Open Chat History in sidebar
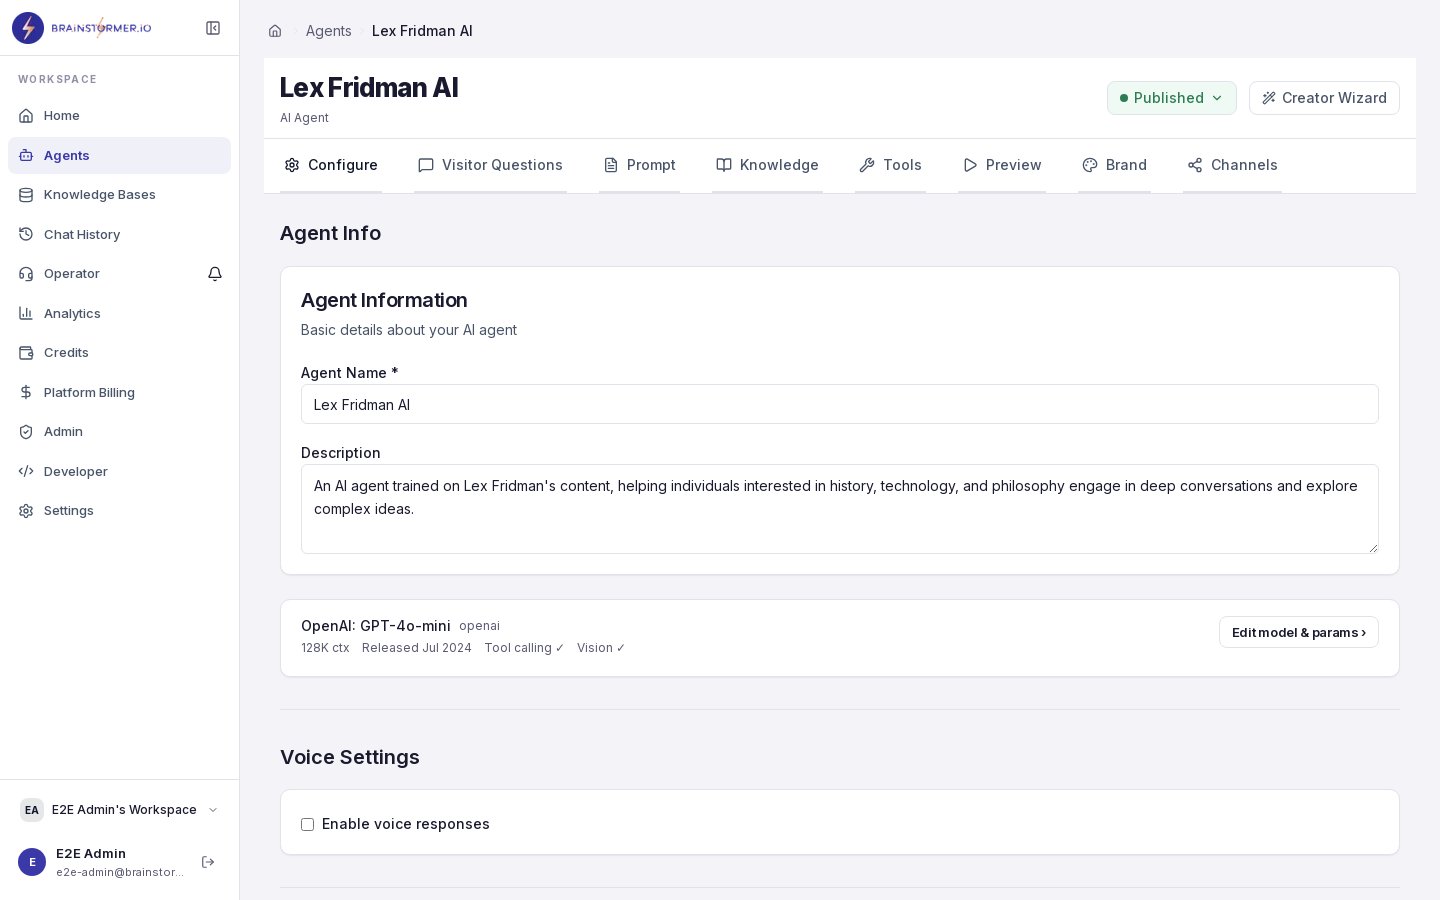The width and height of the screenshot is (1440, 900). (120, 234)
